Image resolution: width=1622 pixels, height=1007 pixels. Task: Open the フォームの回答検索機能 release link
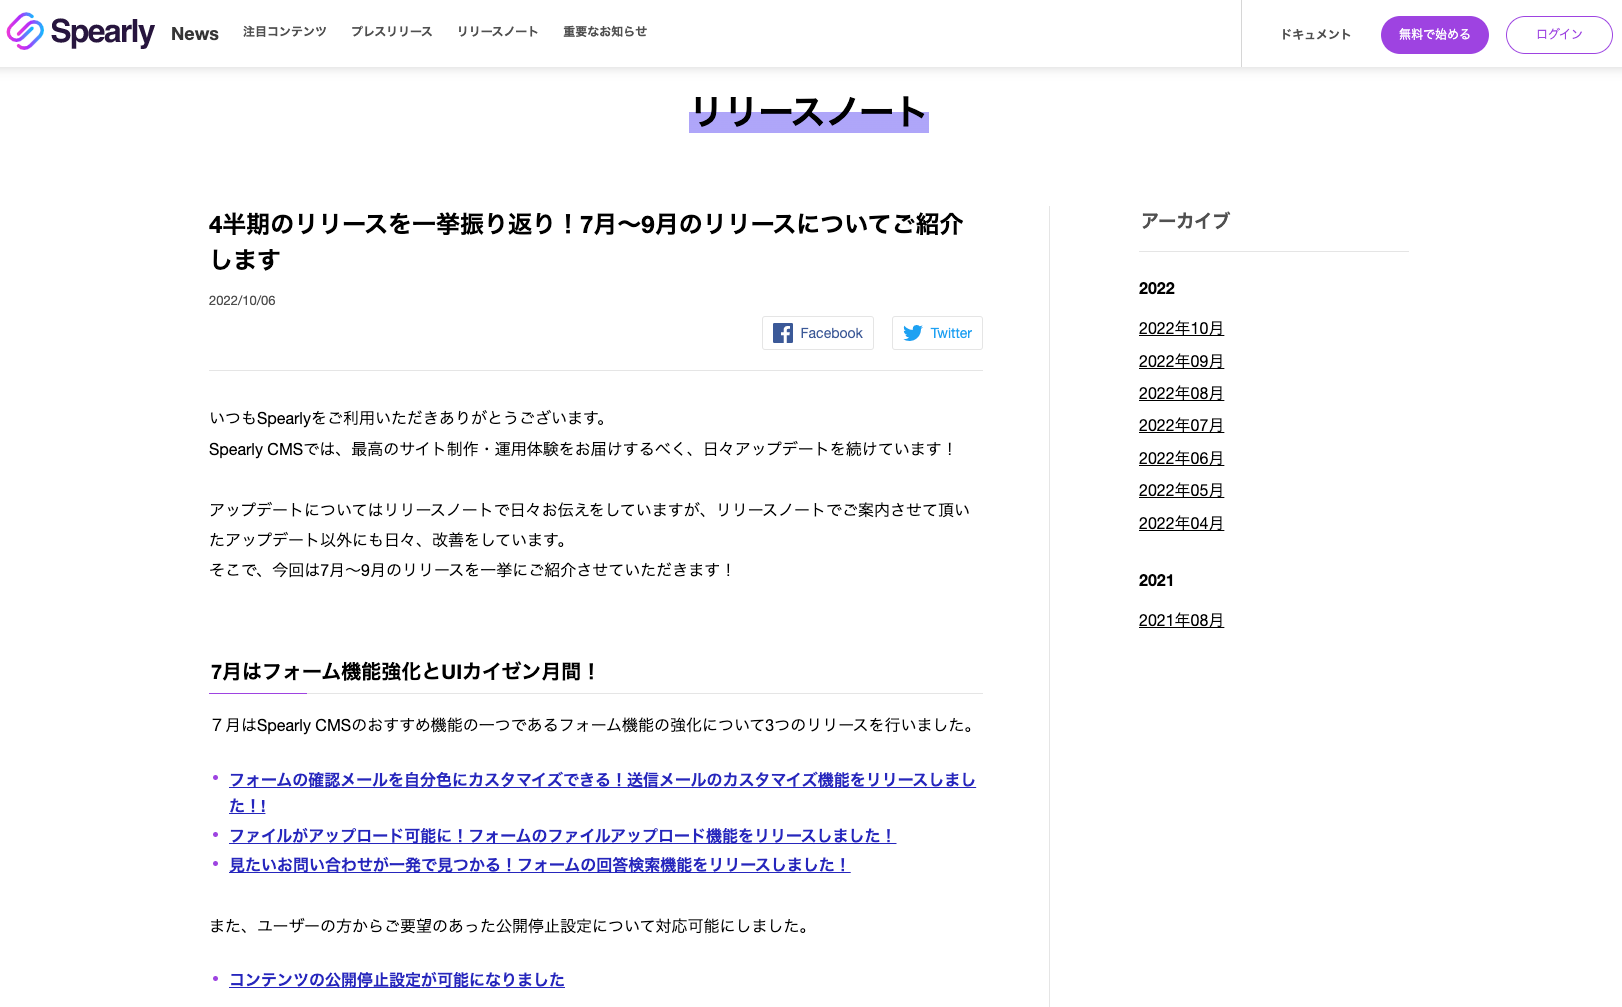click(x=539, y=865)
